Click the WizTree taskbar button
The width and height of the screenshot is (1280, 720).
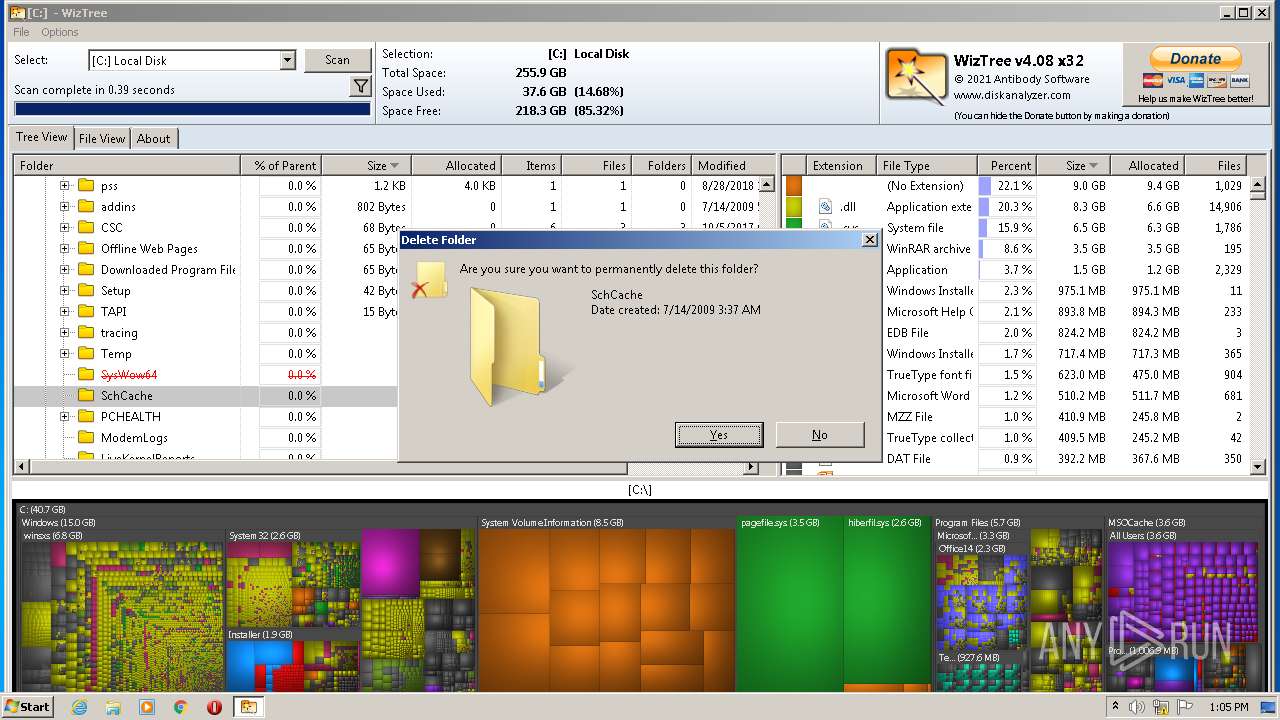(x=248, y=707)
